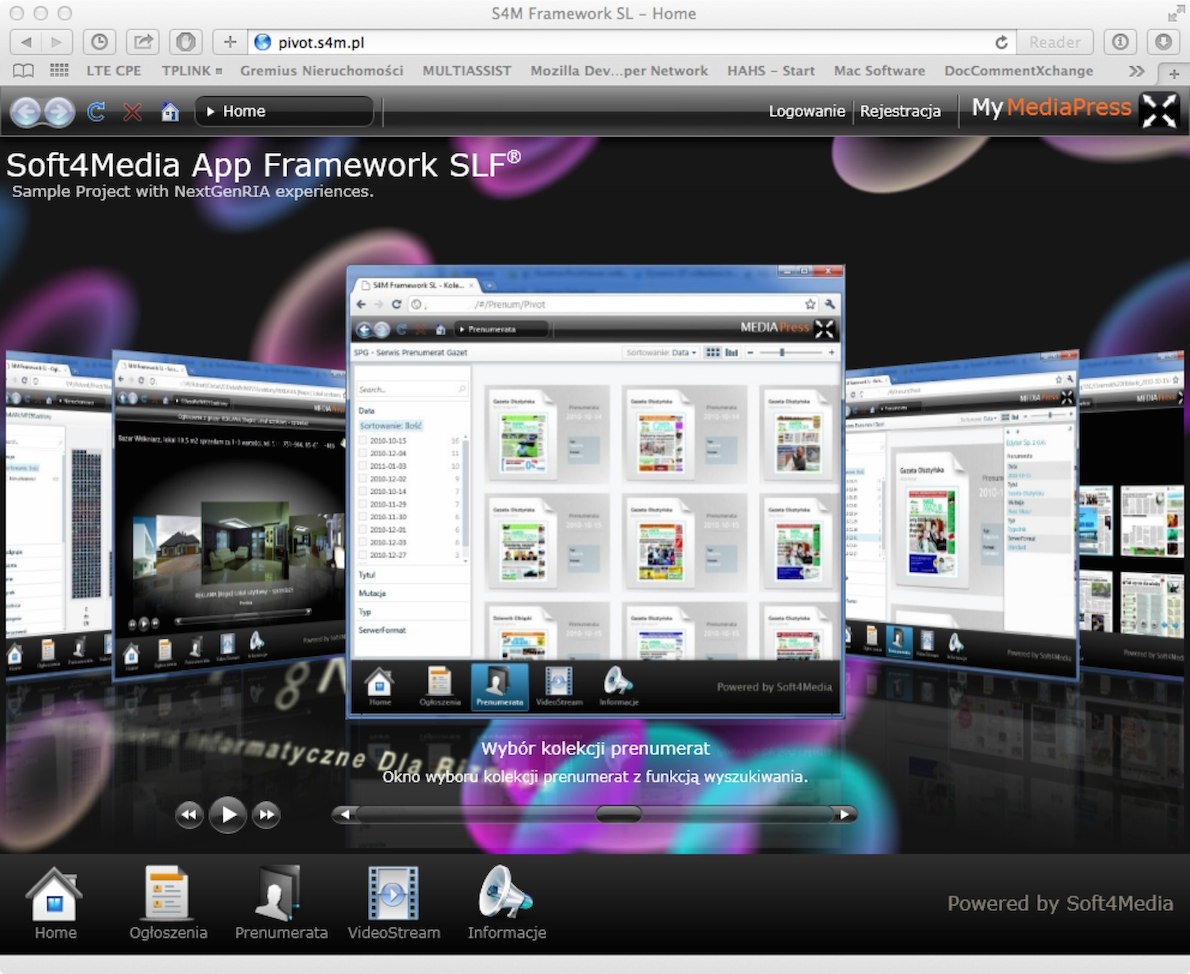Click the MyMediaPress logo
Image resolution: width=1190 pixels, height=974 pixels.
[1052, 108]
